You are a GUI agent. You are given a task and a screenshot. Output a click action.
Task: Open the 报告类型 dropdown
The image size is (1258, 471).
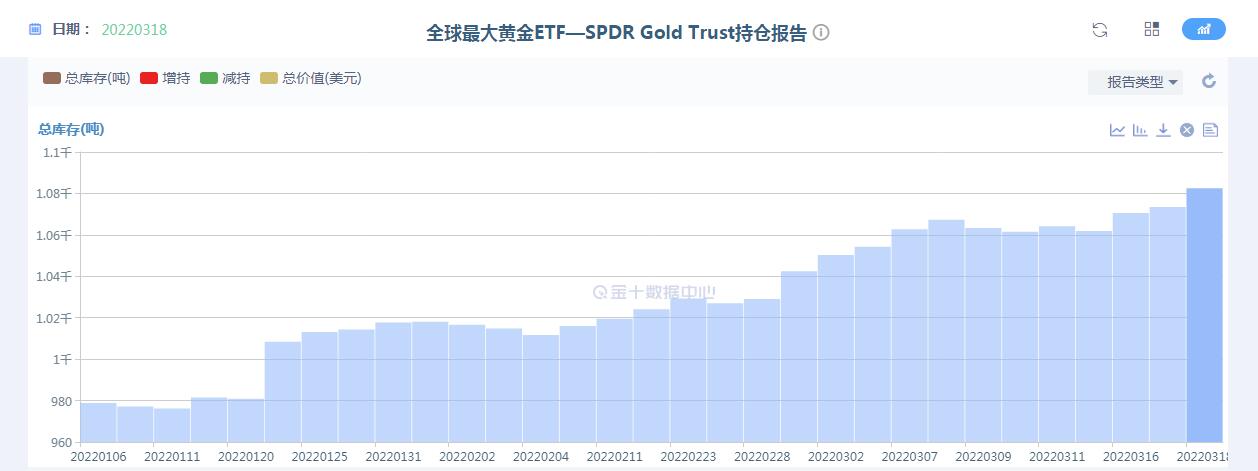pyautogui.click(x=1135, y=82)
